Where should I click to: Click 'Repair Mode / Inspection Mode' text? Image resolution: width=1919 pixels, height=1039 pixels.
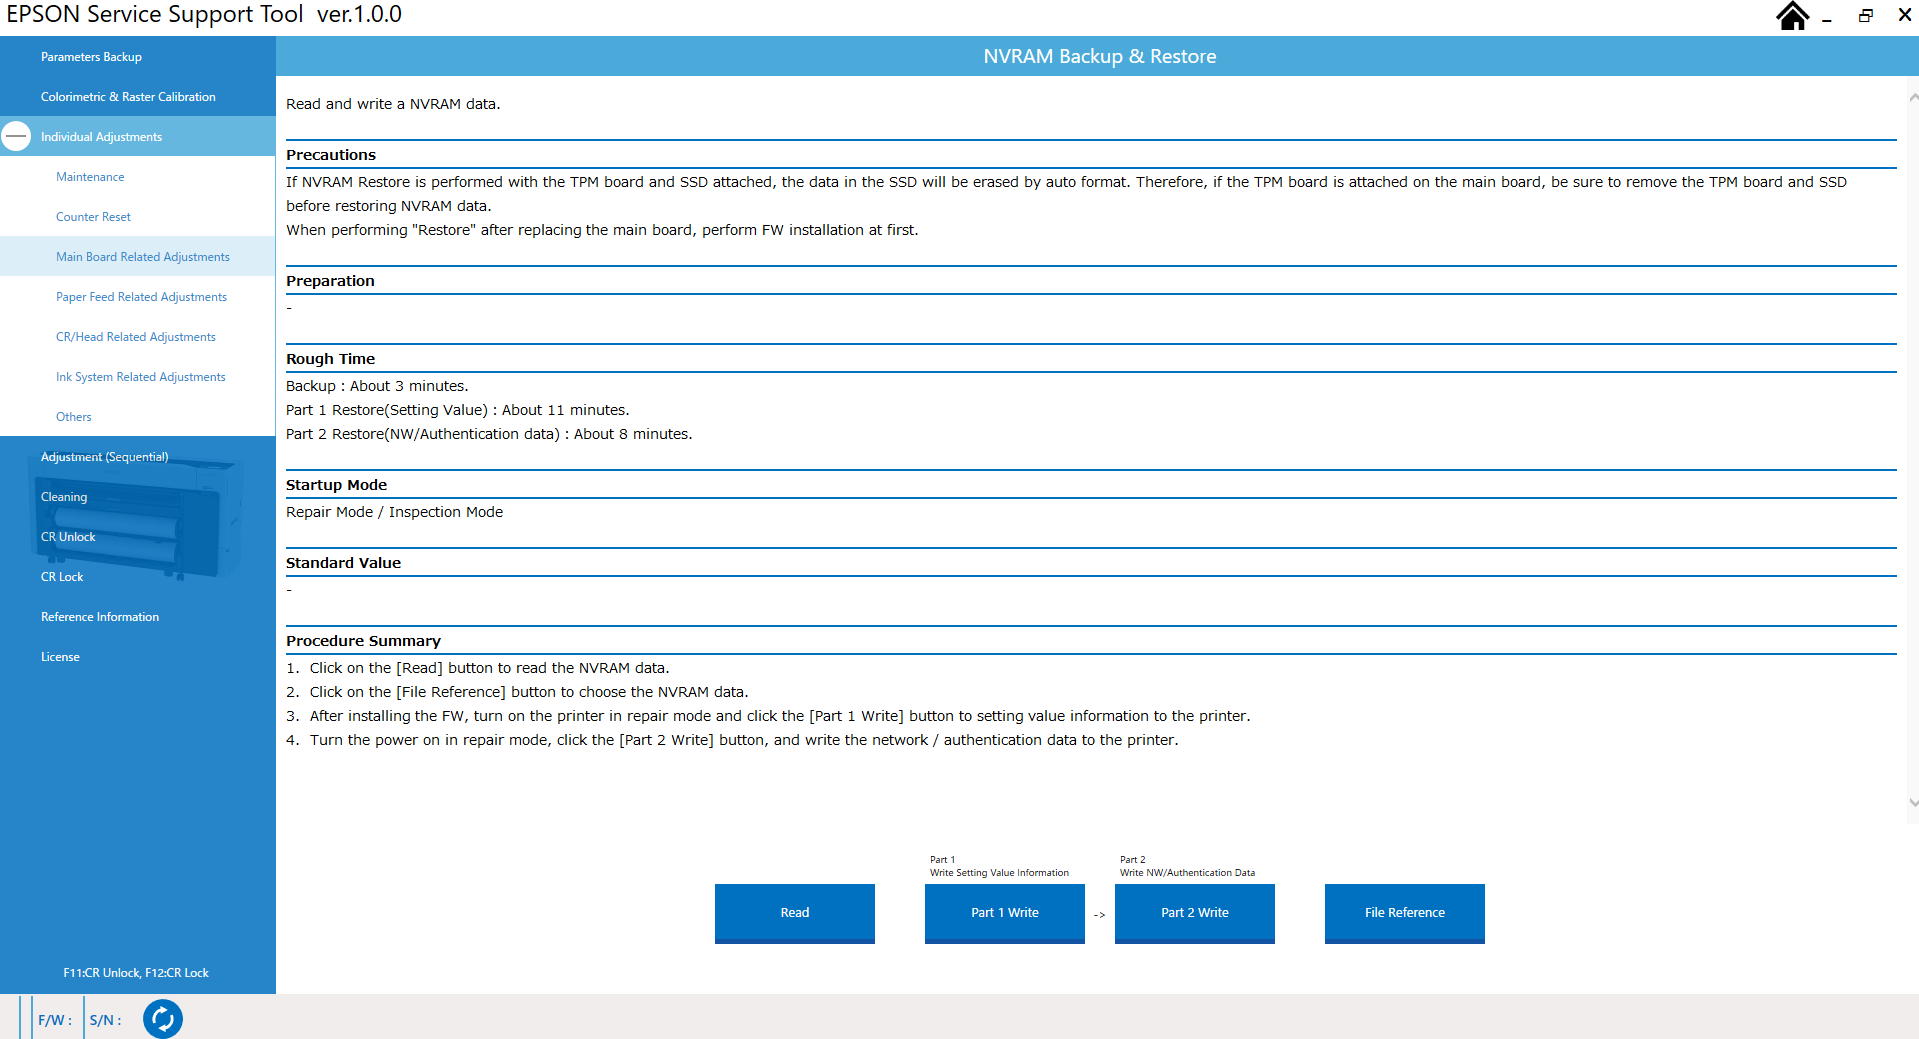(394, 512)
